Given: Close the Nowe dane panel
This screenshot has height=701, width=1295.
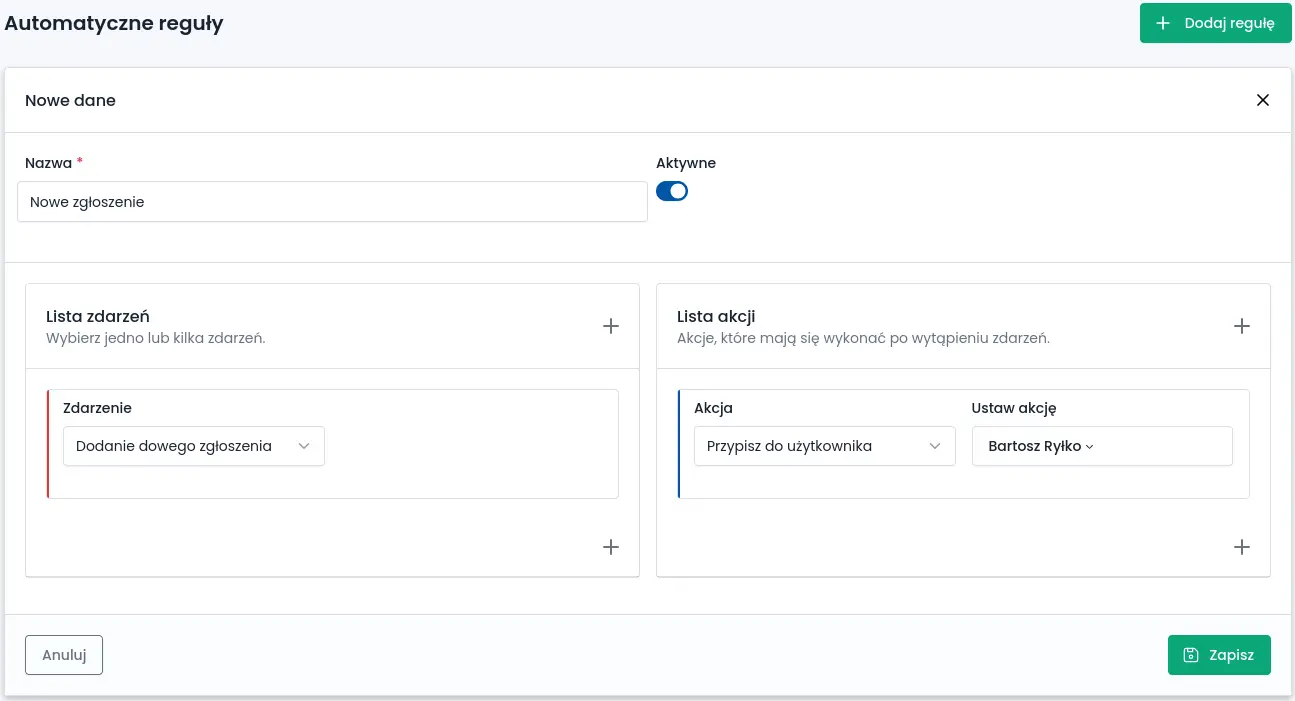Looking at the screenshot, I should (1263, 100).
